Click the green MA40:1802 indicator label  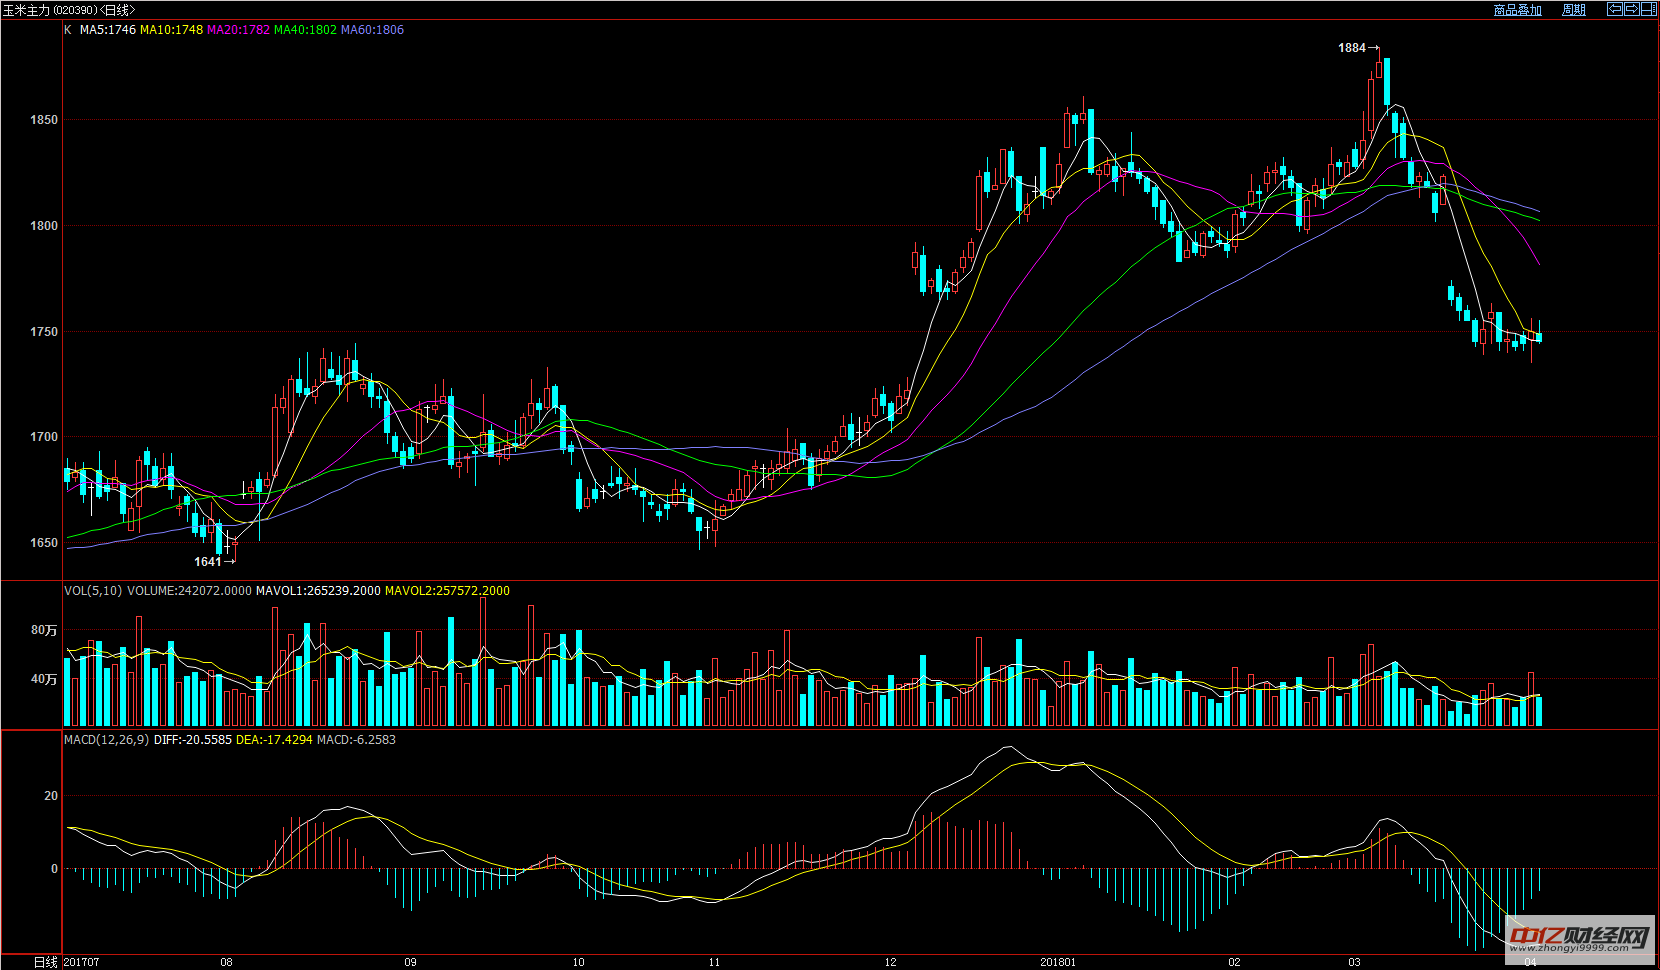pyautogui.click(x=305, y=30)
